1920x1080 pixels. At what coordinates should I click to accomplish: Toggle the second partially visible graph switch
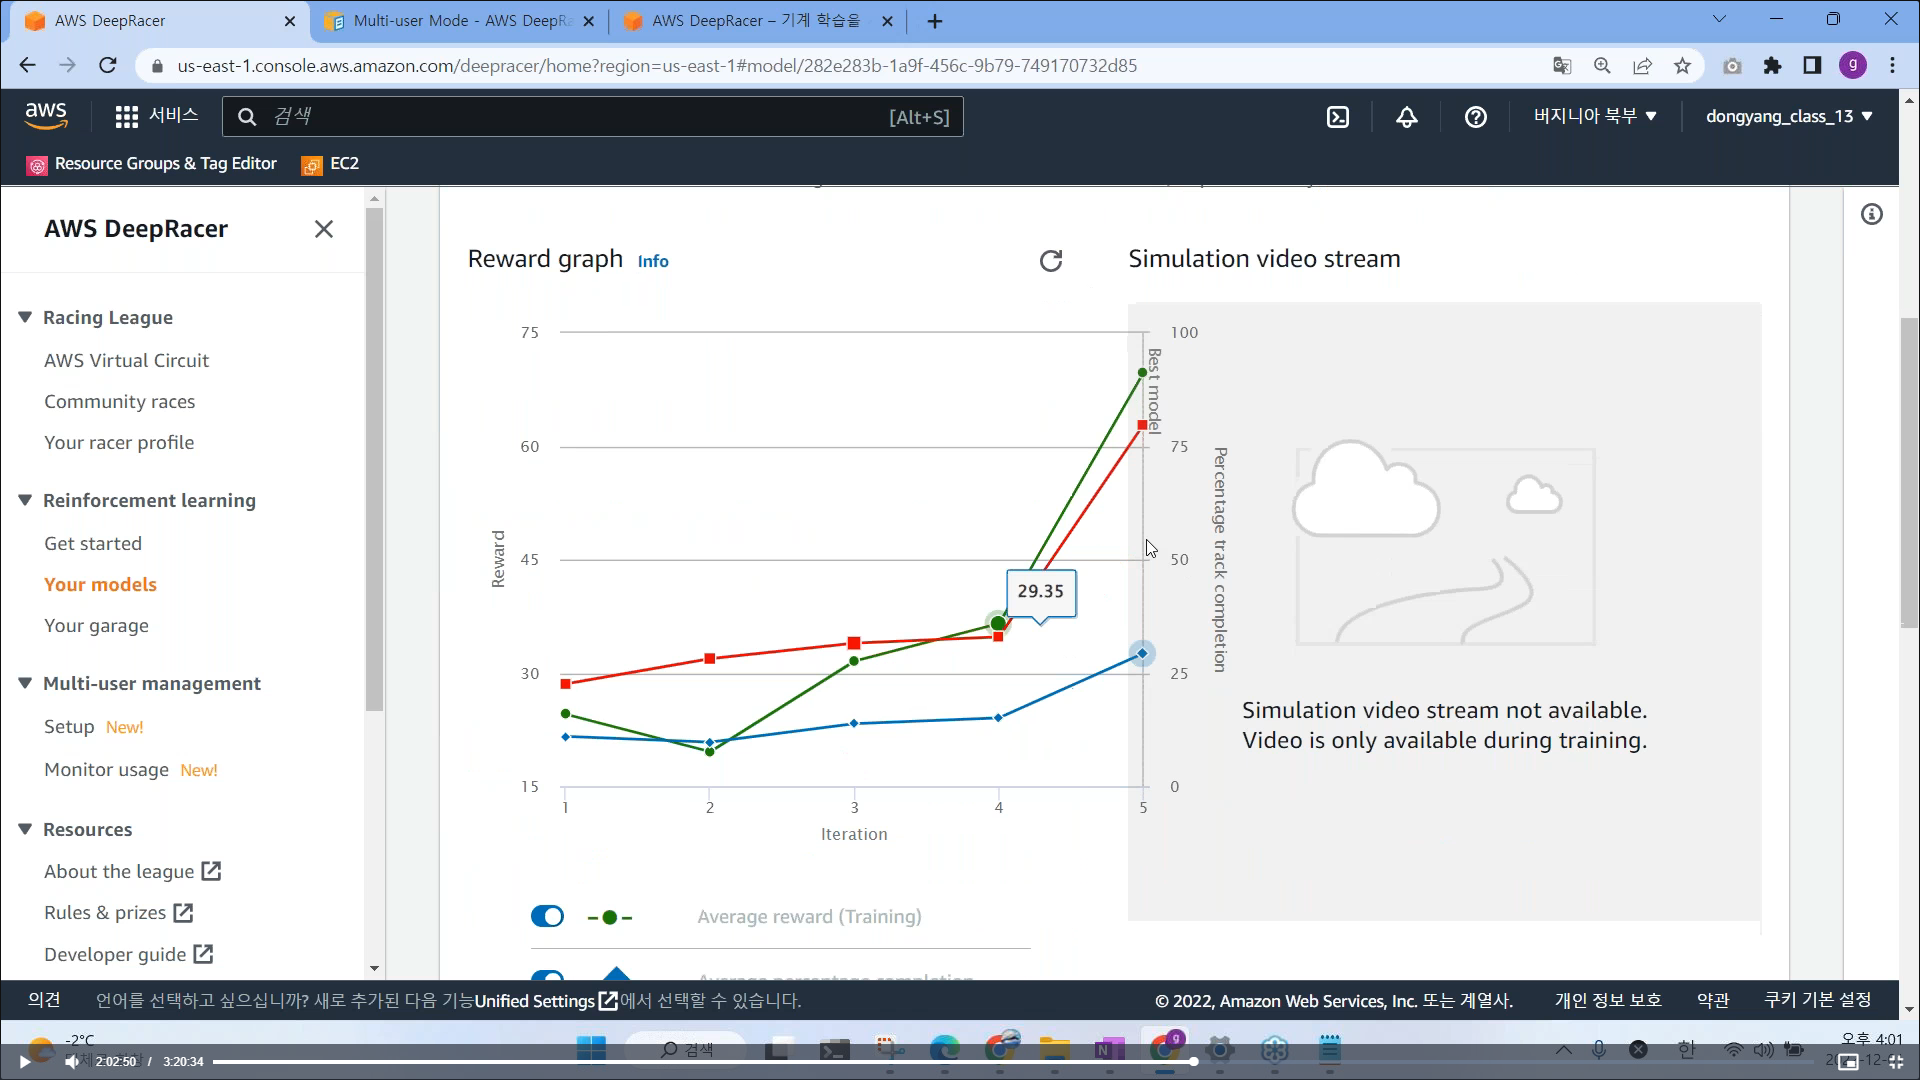point(547,975)
